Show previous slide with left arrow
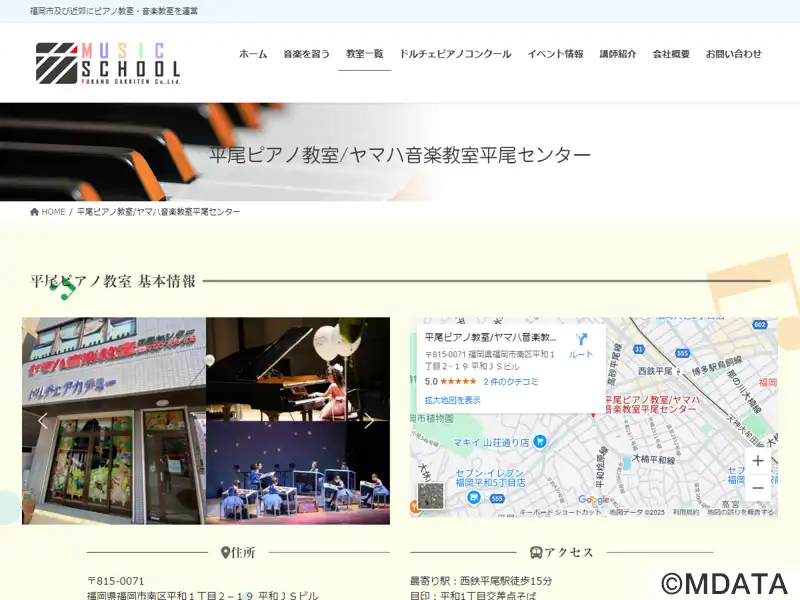This screenshot has height=600, width=800. click(x=43, y=421)
